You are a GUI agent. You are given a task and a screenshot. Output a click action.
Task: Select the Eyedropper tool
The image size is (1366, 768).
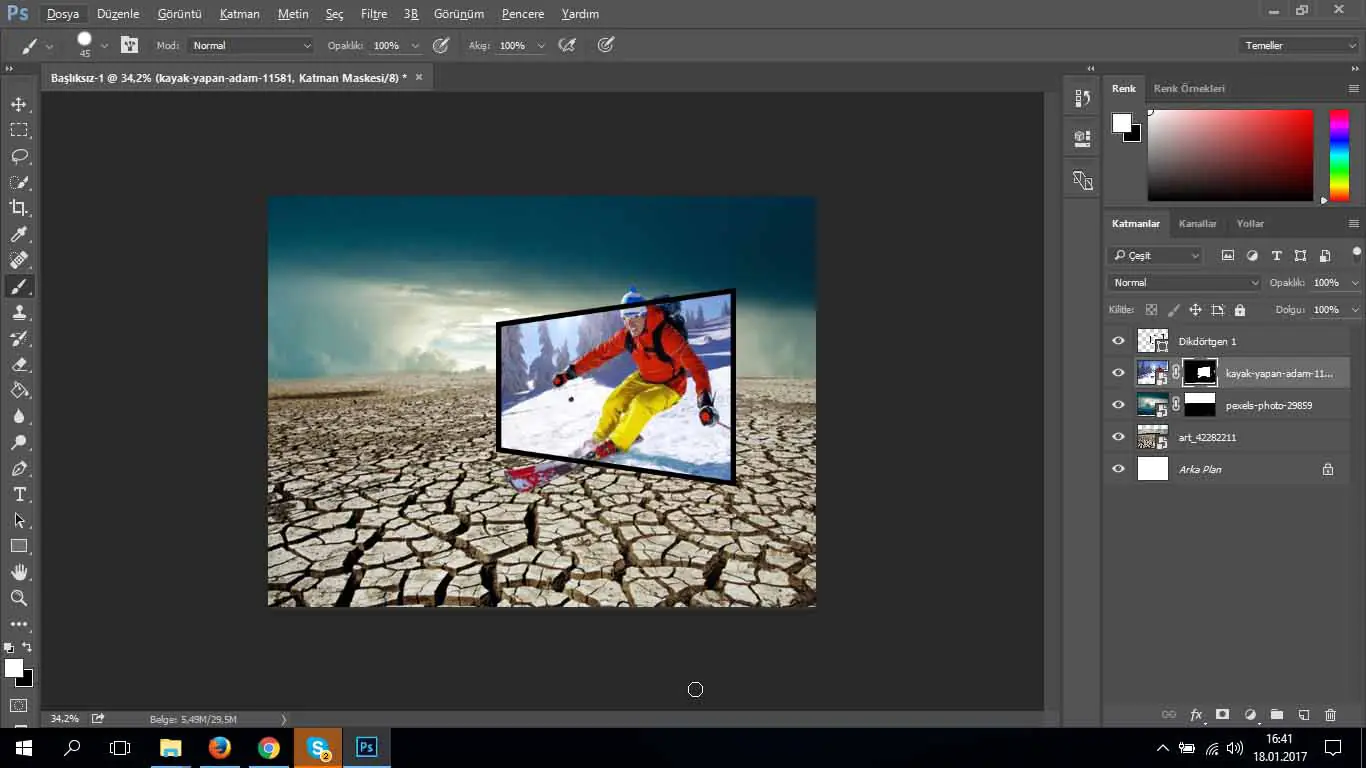tap(19, 235)
